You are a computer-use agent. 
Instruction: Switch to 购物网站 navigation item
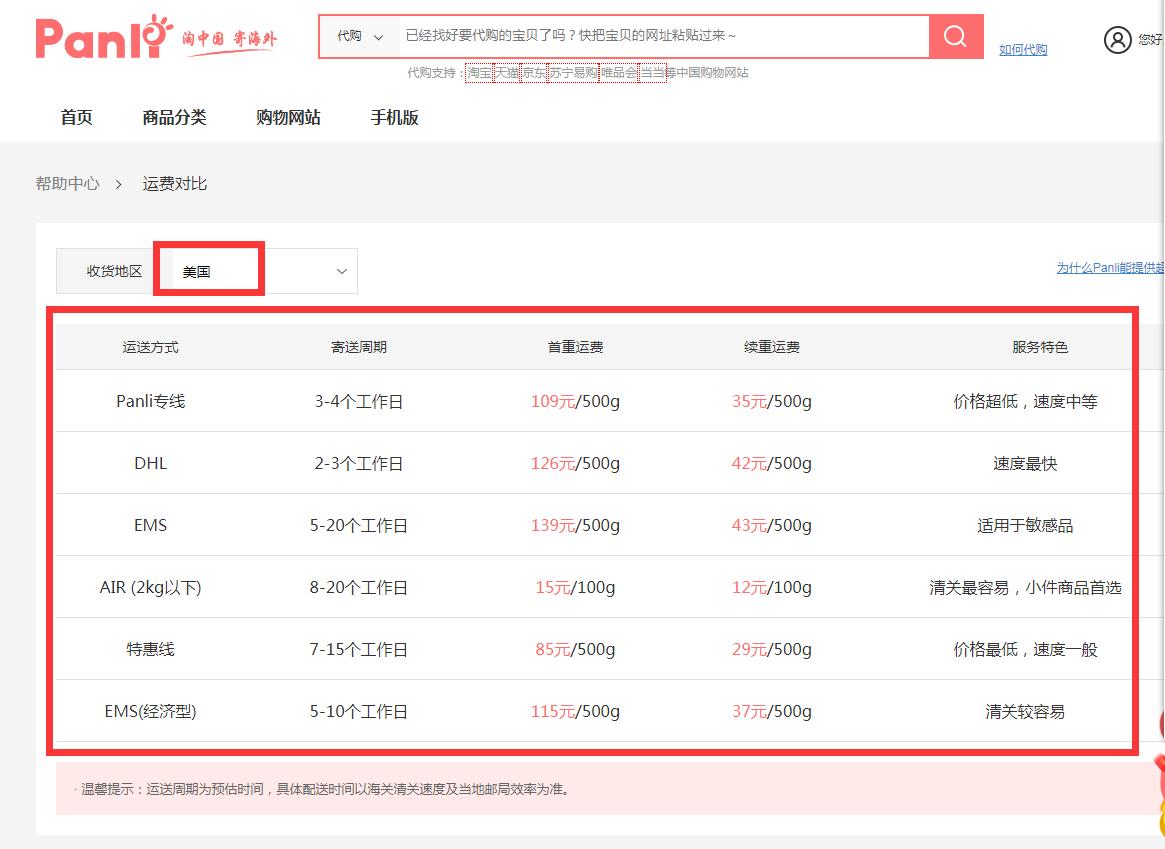click(288, 117)
